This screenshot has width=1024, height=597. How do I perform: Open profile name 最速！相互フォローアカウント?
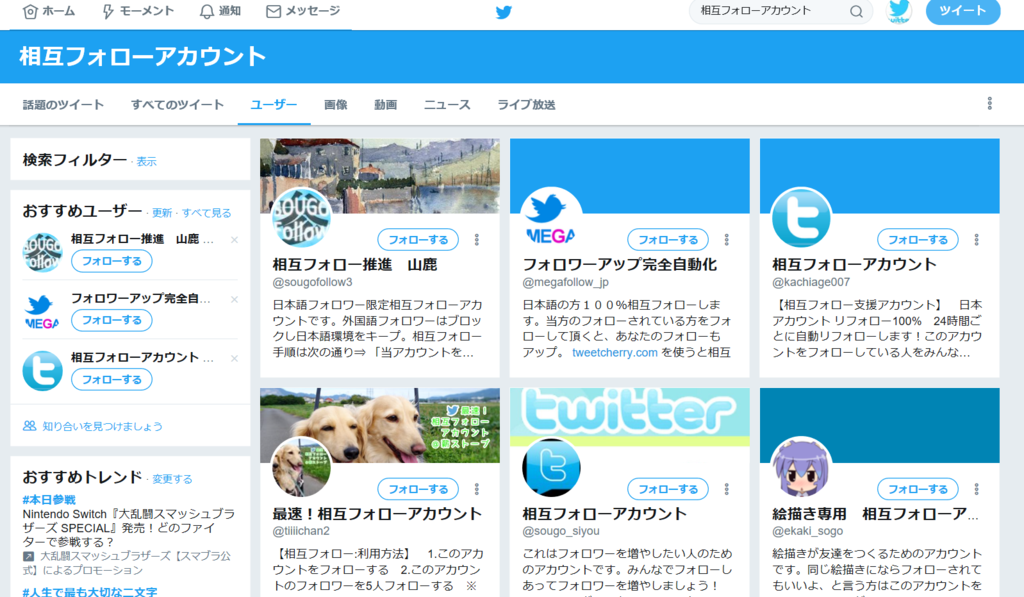click(377, 514)
